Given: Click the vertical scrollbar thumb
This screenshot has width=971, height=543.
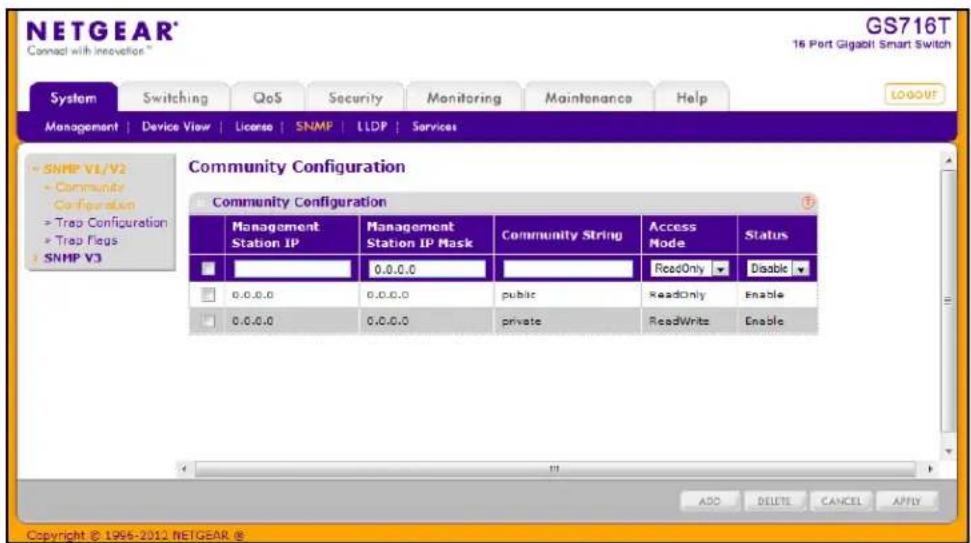Looking at the screenshot, I should point(948,300).
